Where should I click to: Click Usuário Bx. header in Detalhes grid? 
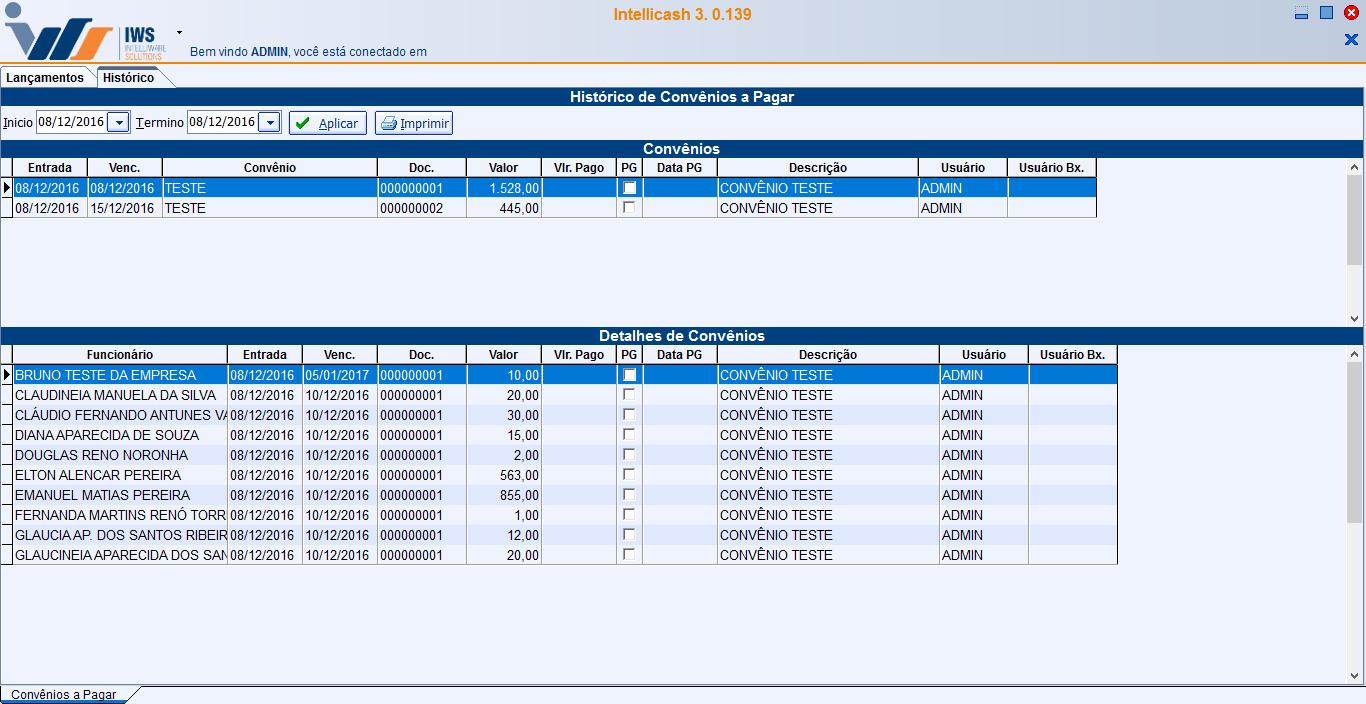point(1073,355)
